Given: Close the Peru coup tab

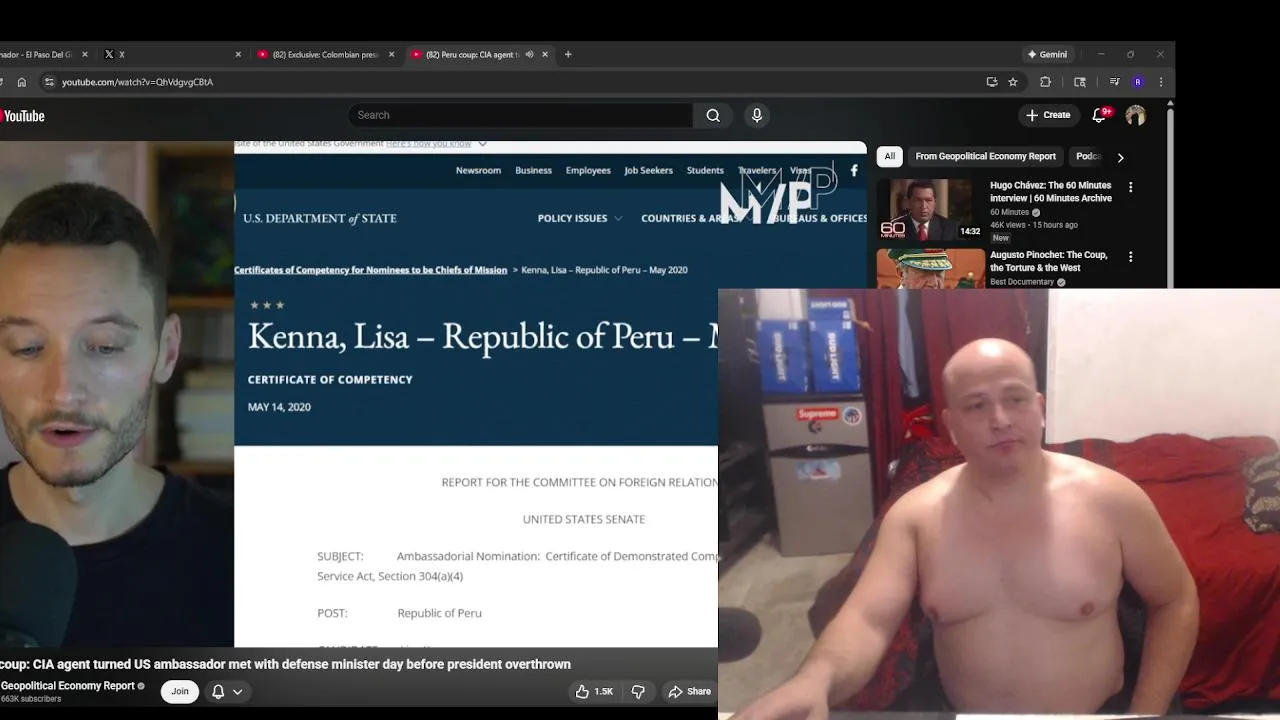Looking at the screenshot, I should pyautogui.click(x=545, y=54).
